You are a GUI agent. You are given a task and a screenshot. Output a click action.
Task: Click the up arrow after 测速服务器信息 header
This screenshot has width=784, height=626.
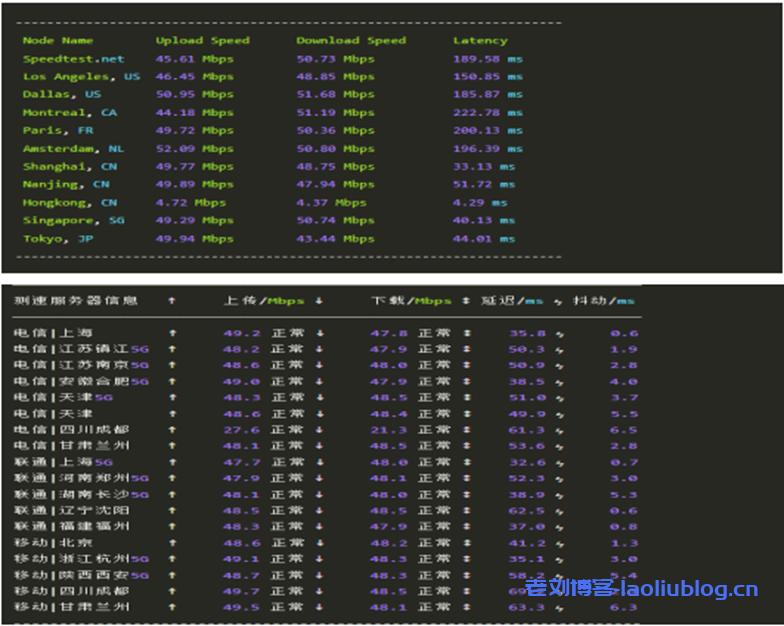click(172, 301)
